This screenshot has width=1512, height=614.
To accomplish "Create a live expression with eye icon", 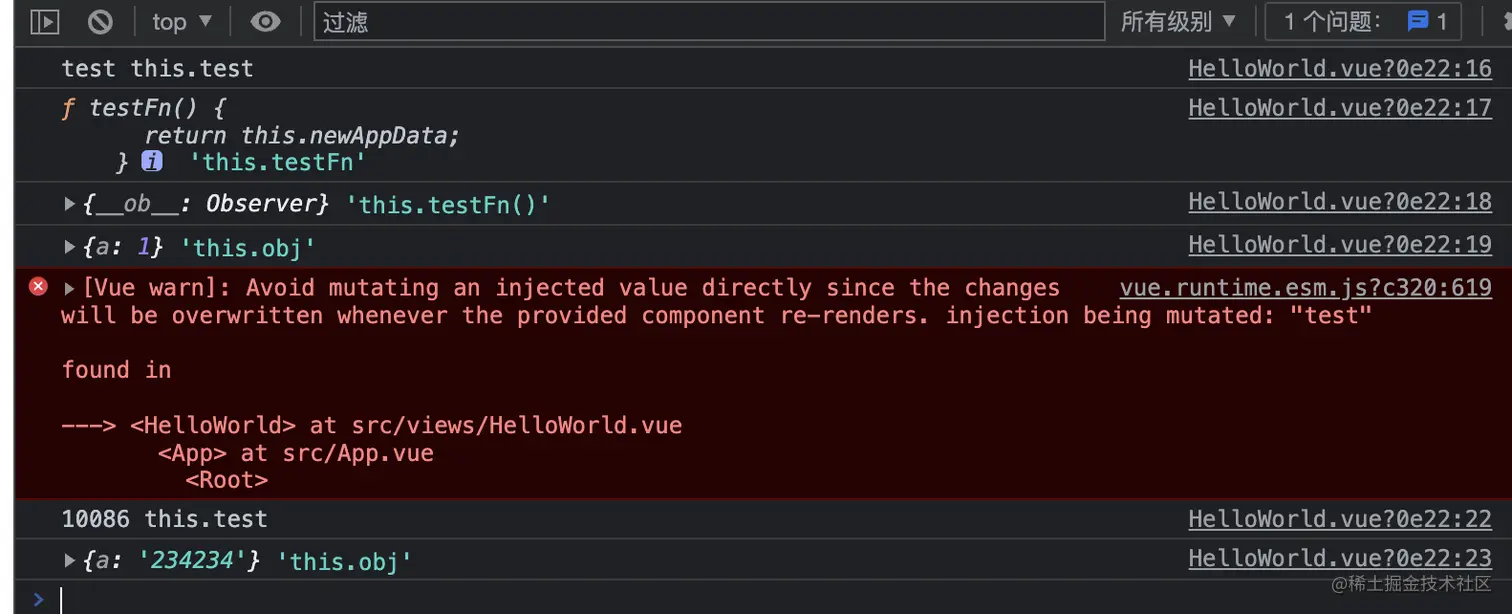I will (x=265, y=21).
